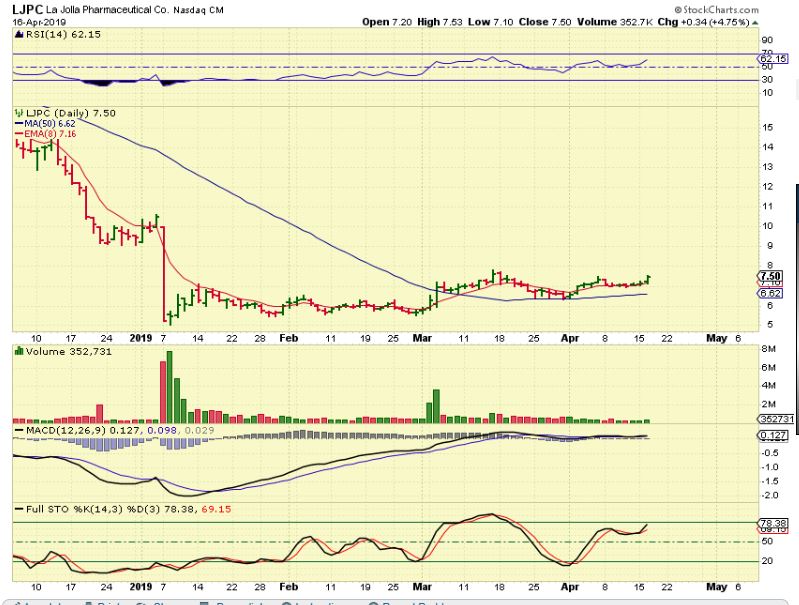799x605 pixels.
Task: Click the 15 price axis label
Action: click(x=768, y=127)
